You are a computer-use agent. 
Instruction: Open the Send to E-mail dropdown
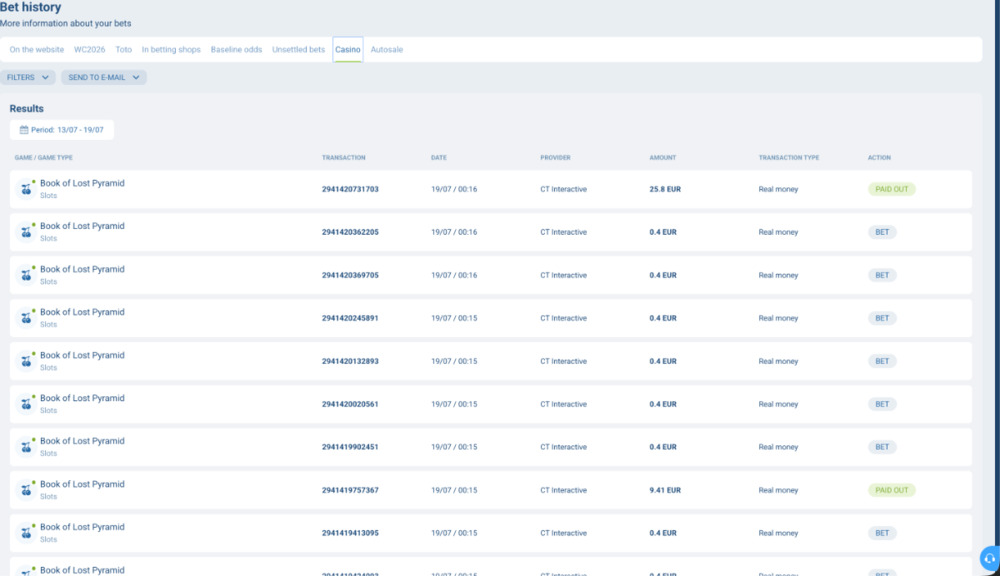pyautogui.click(x=104, y=77)
